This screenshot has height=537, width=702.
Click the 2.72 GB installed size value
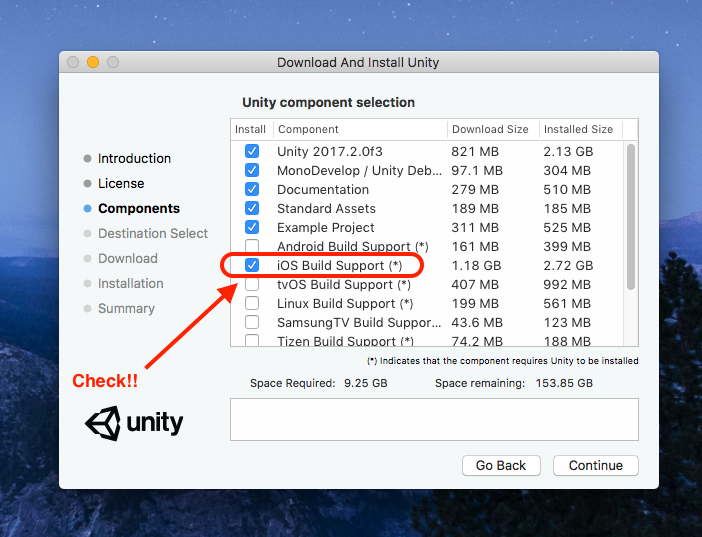[568, 266]
